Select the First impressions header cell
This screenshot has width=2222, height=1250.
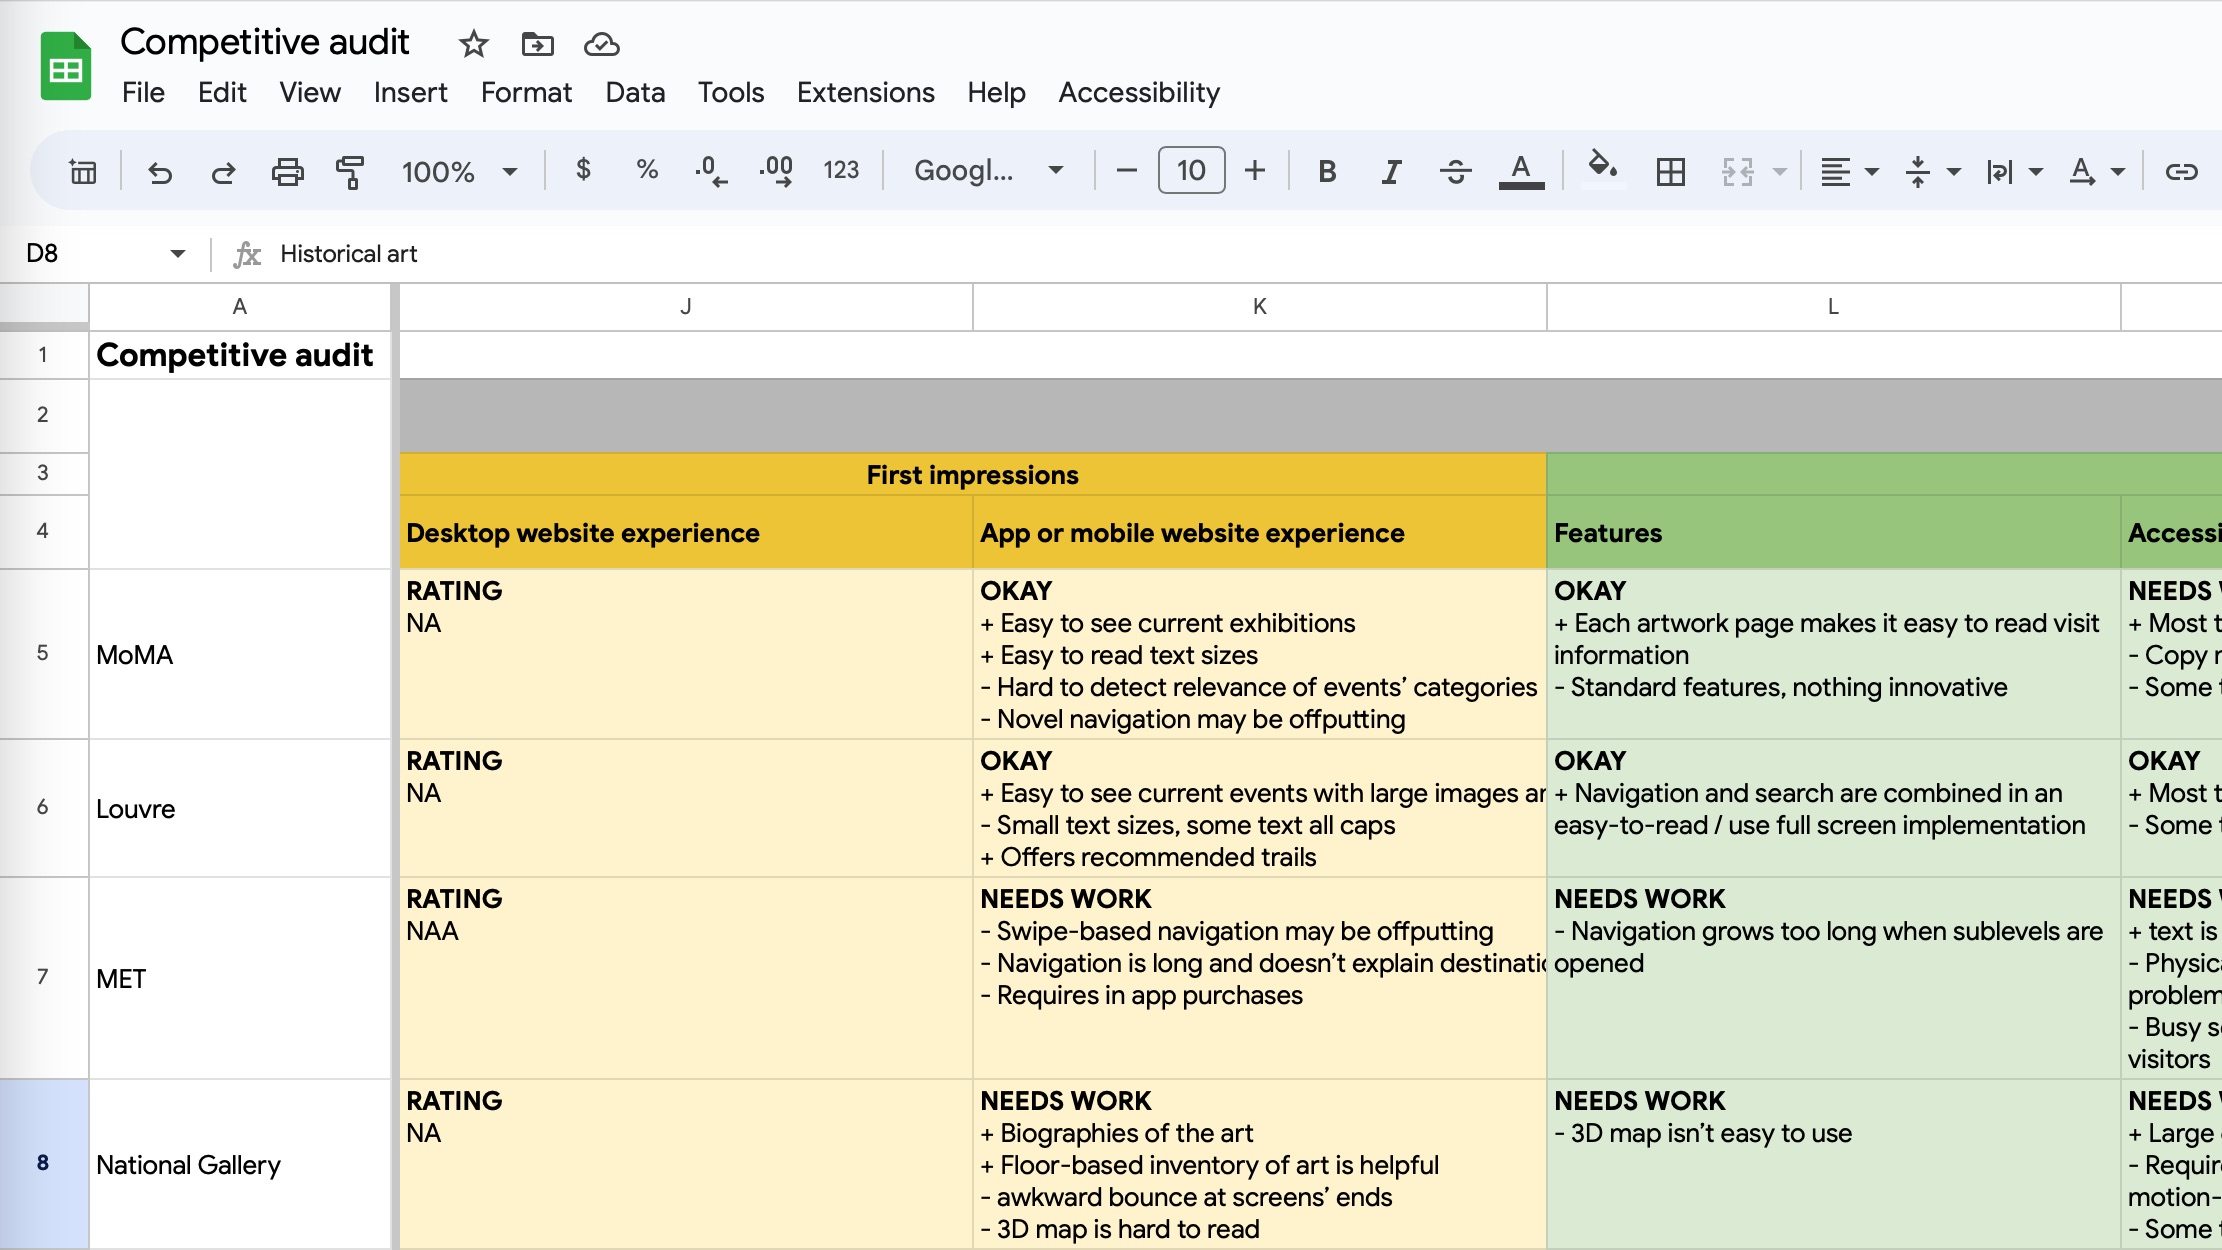coord(973,475)
